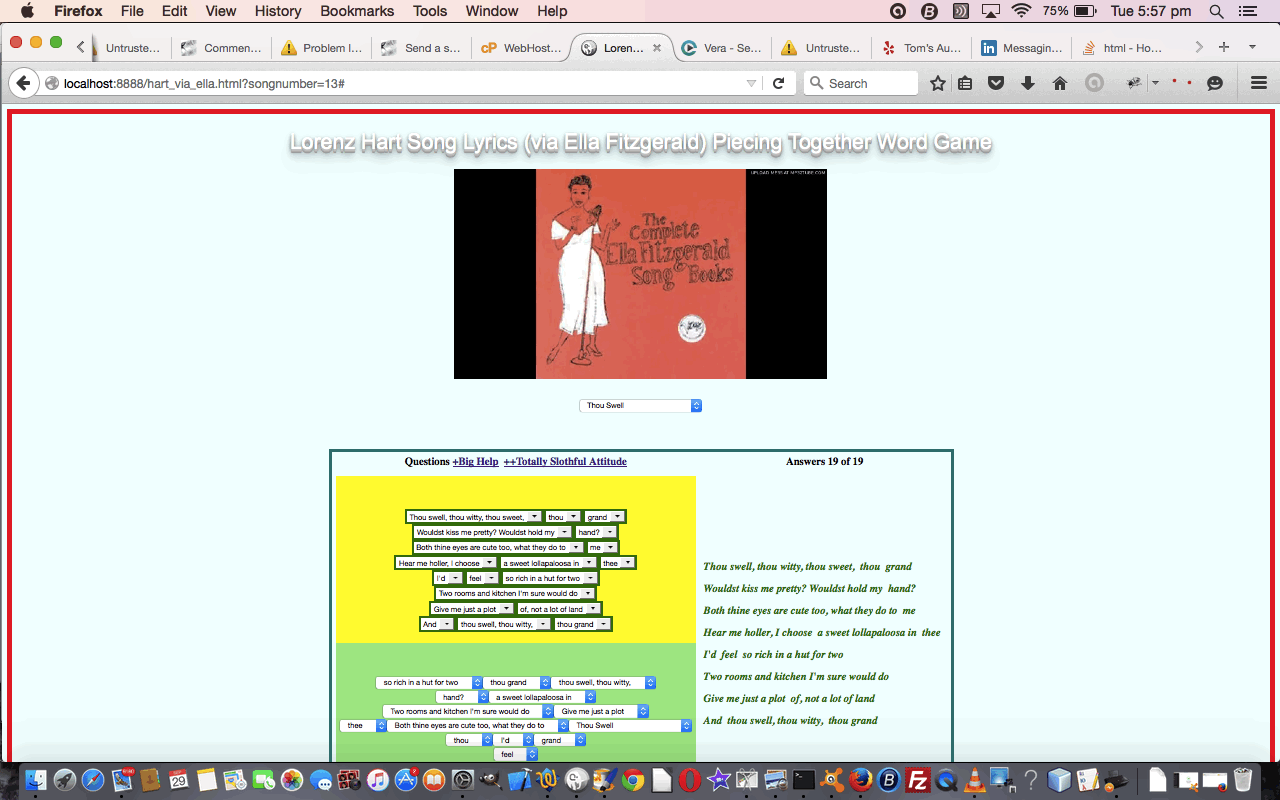Click the Firebug bug icon
The width and height of the screenshot is (1280, 800).
coord(1134,84)
